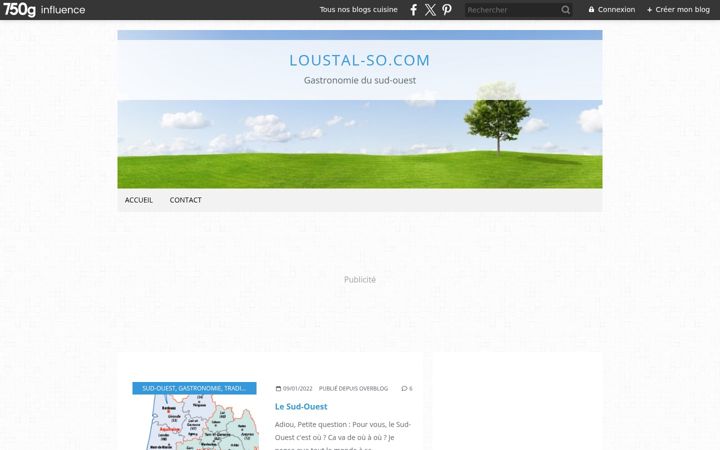Click the comment bubble icon on Le Sud-Ouest post
This screenshot has height=450, width=720.
(x=404, y=388)
